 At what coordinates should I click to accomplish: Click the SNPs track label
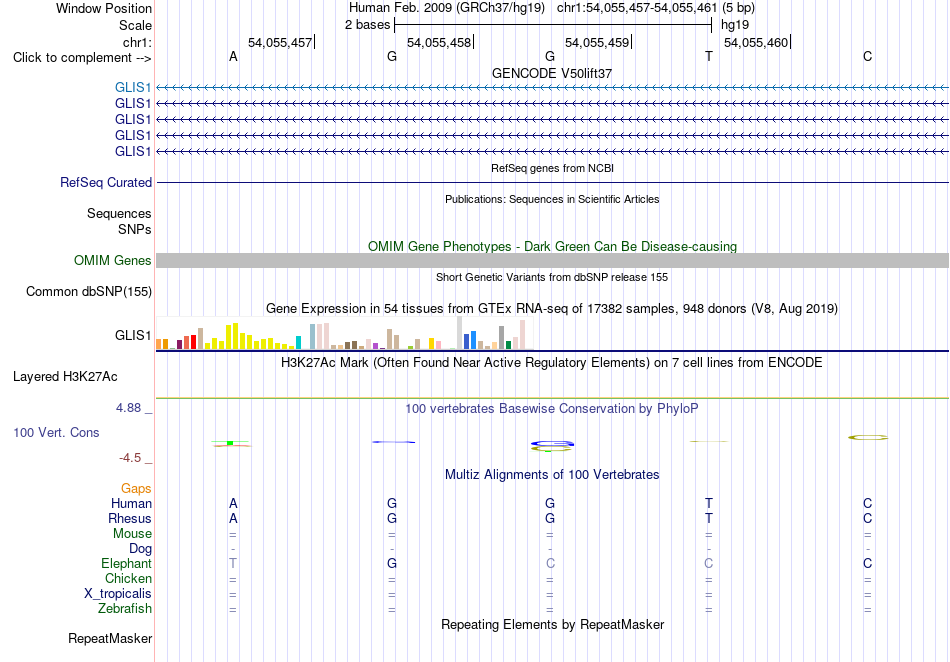click(135, 230)
